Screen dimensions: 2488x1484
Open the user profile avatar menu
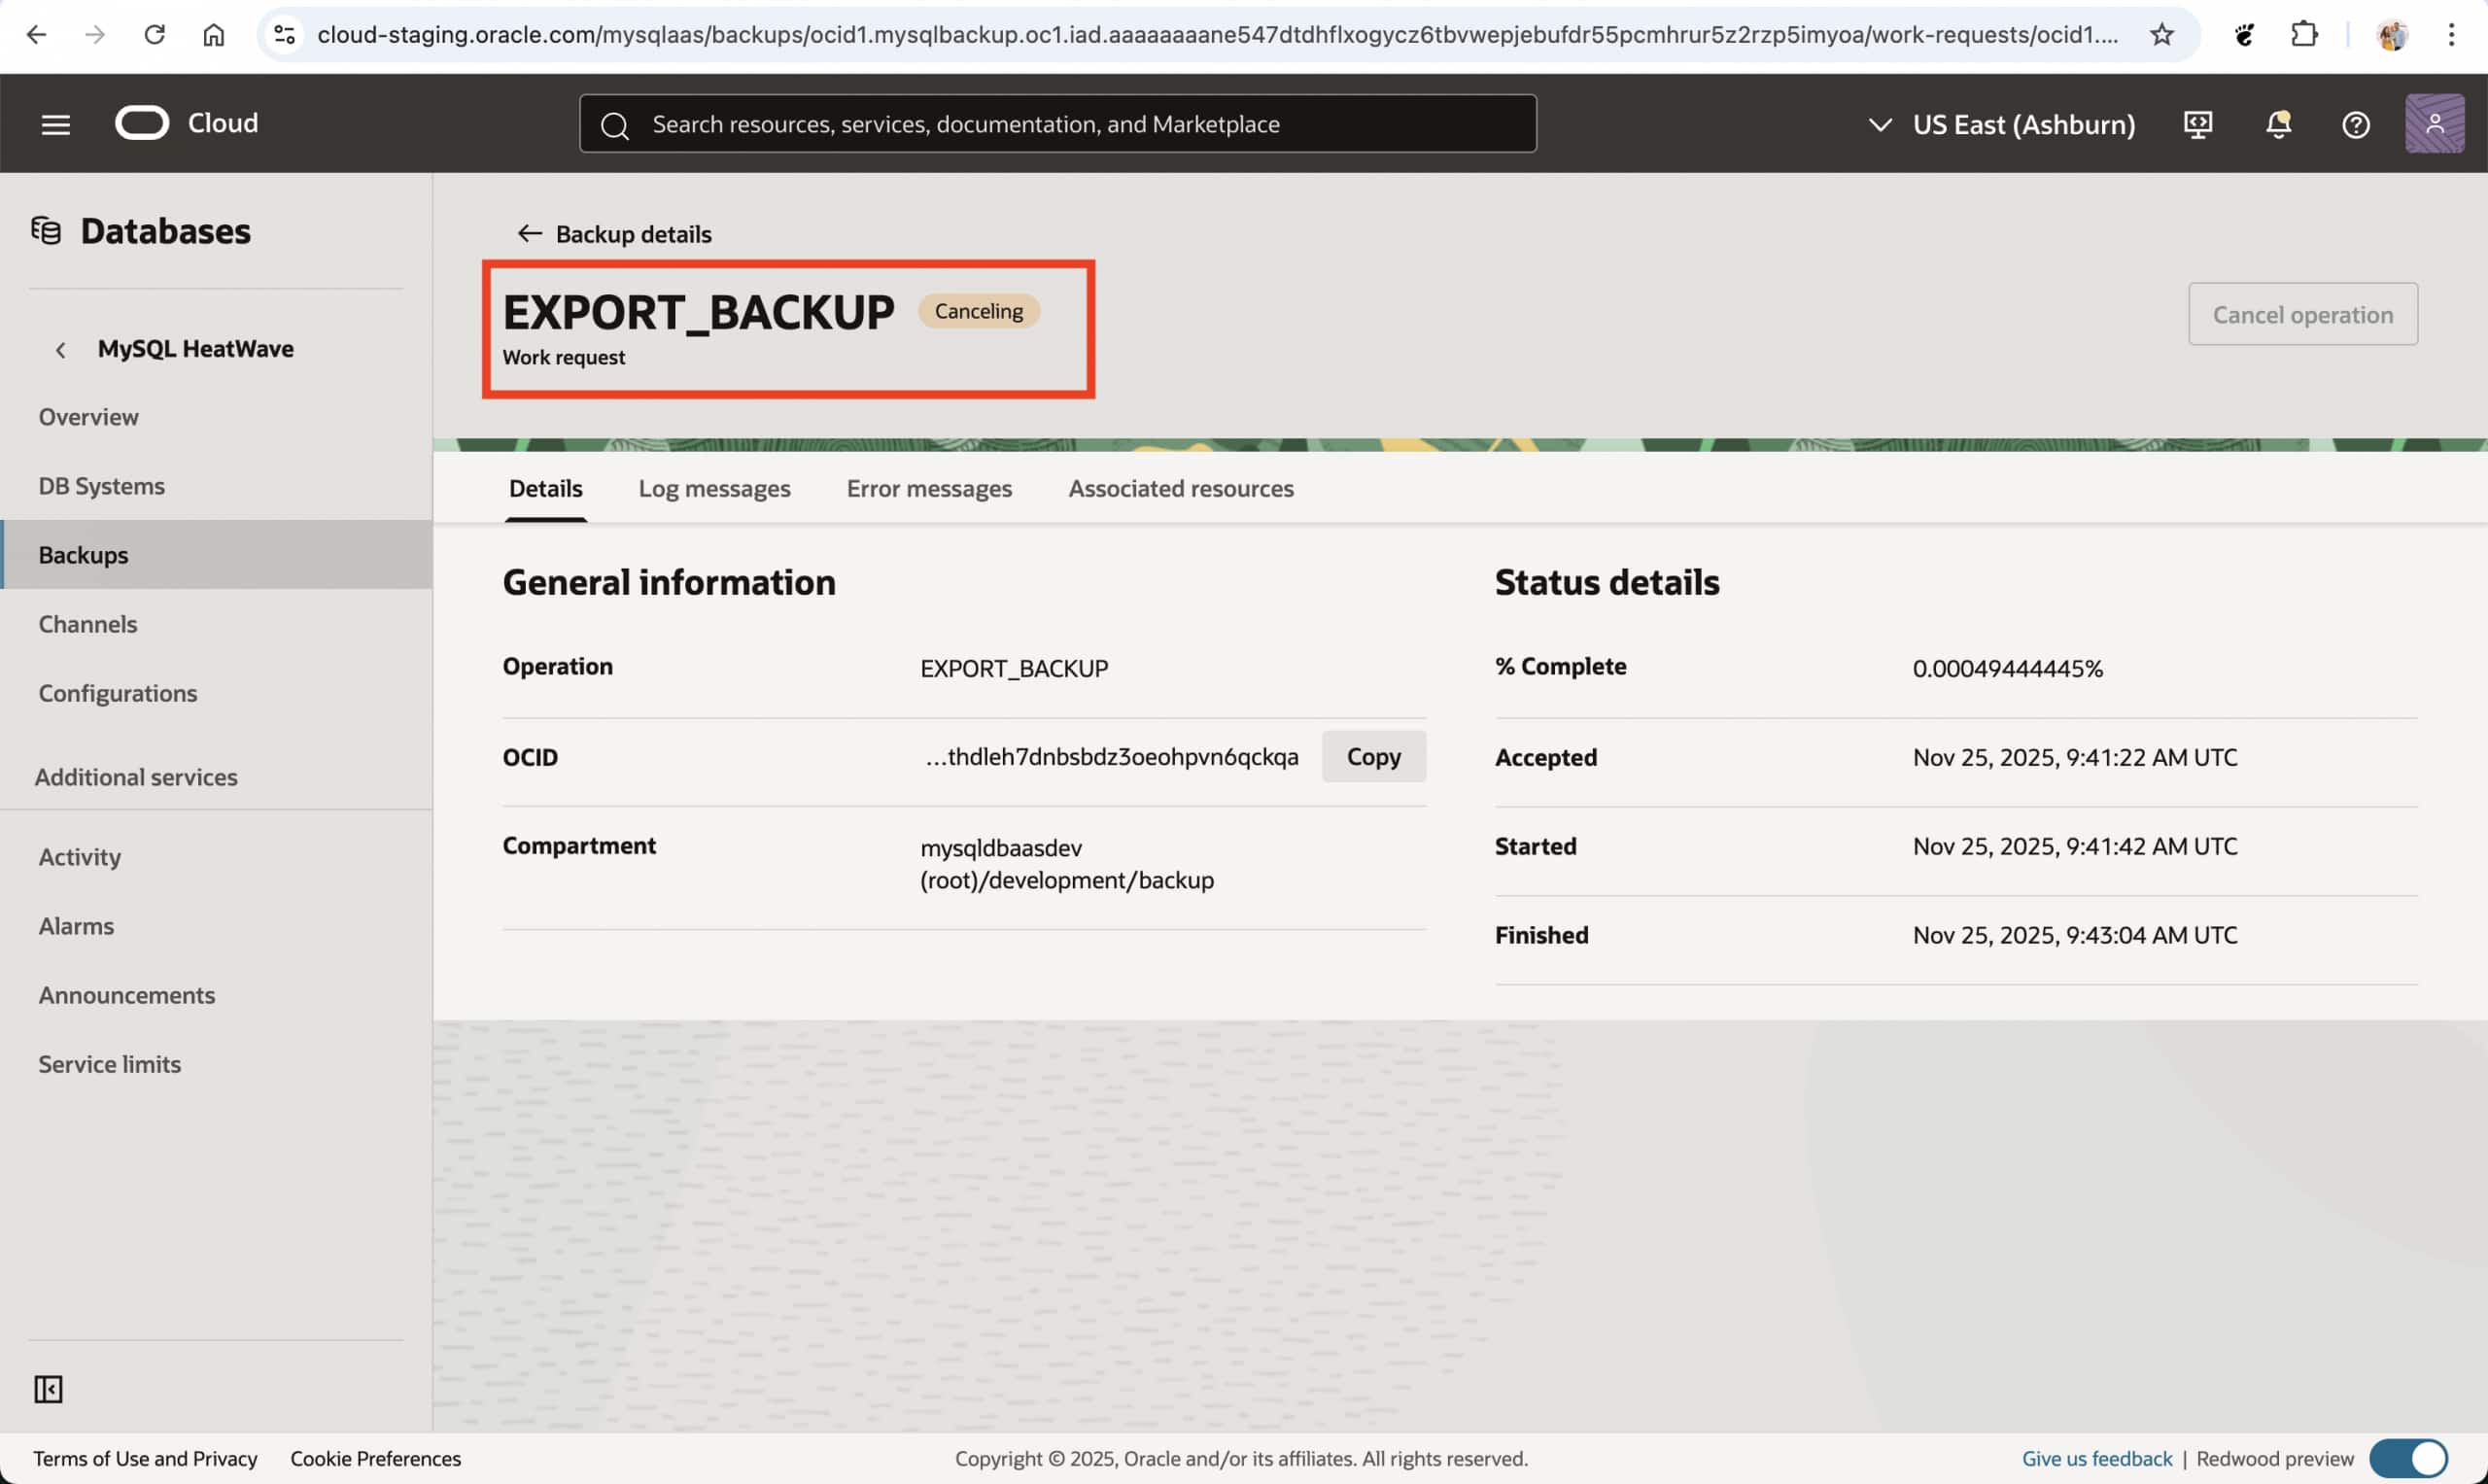[x=2433, y=124]
